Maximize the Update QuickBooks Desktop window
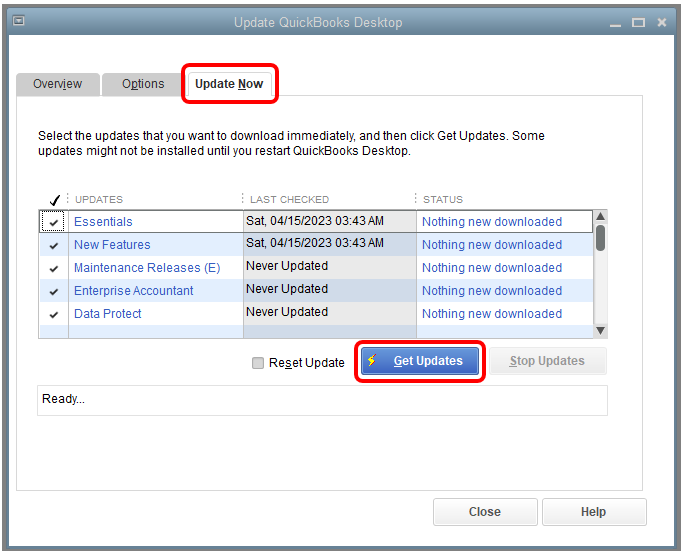Screen dimensions: 682x553 coord(638,23)
